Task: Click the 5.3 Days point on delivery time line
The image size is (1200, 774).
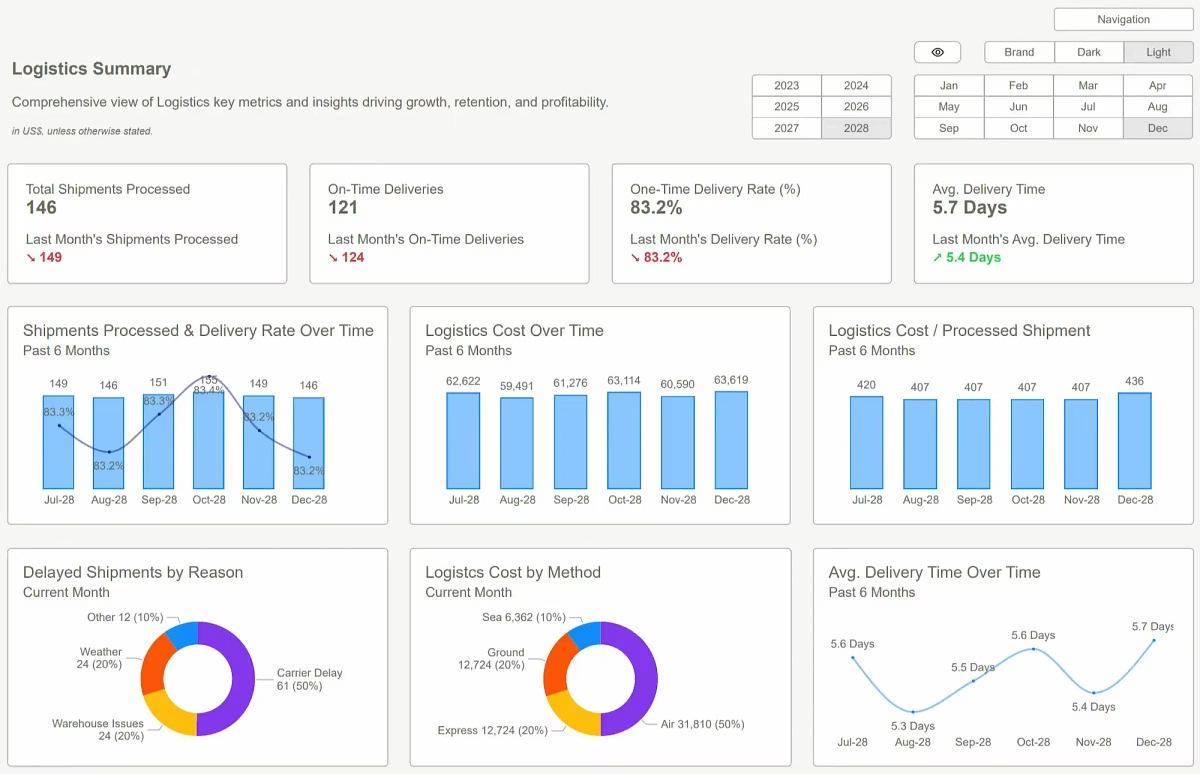Action: point(913,711)
